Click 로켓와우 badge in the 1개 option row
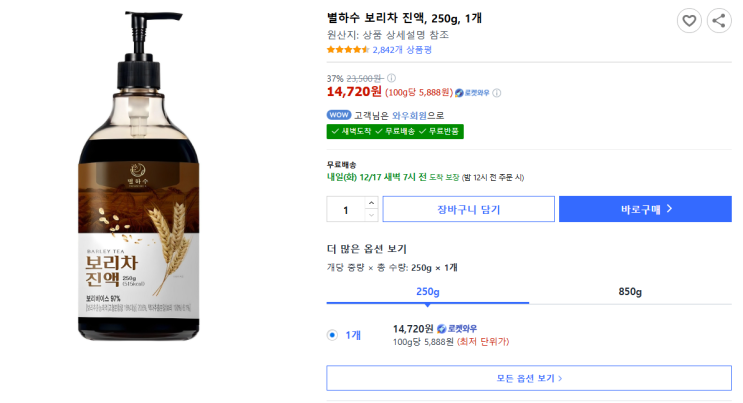Screen dimensions: 743x403 [x=457, y=328]
